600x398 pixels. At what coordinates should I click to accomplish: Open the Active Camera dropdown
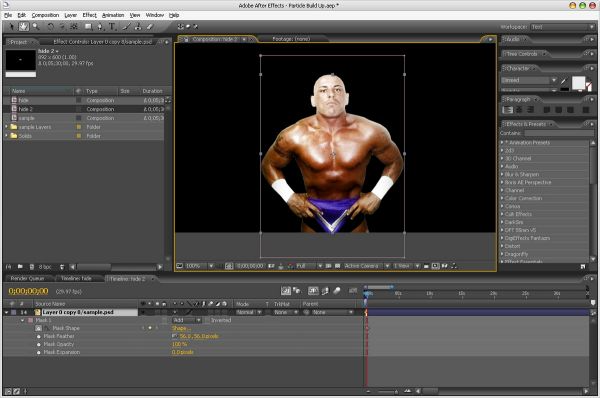pos(367,266)
